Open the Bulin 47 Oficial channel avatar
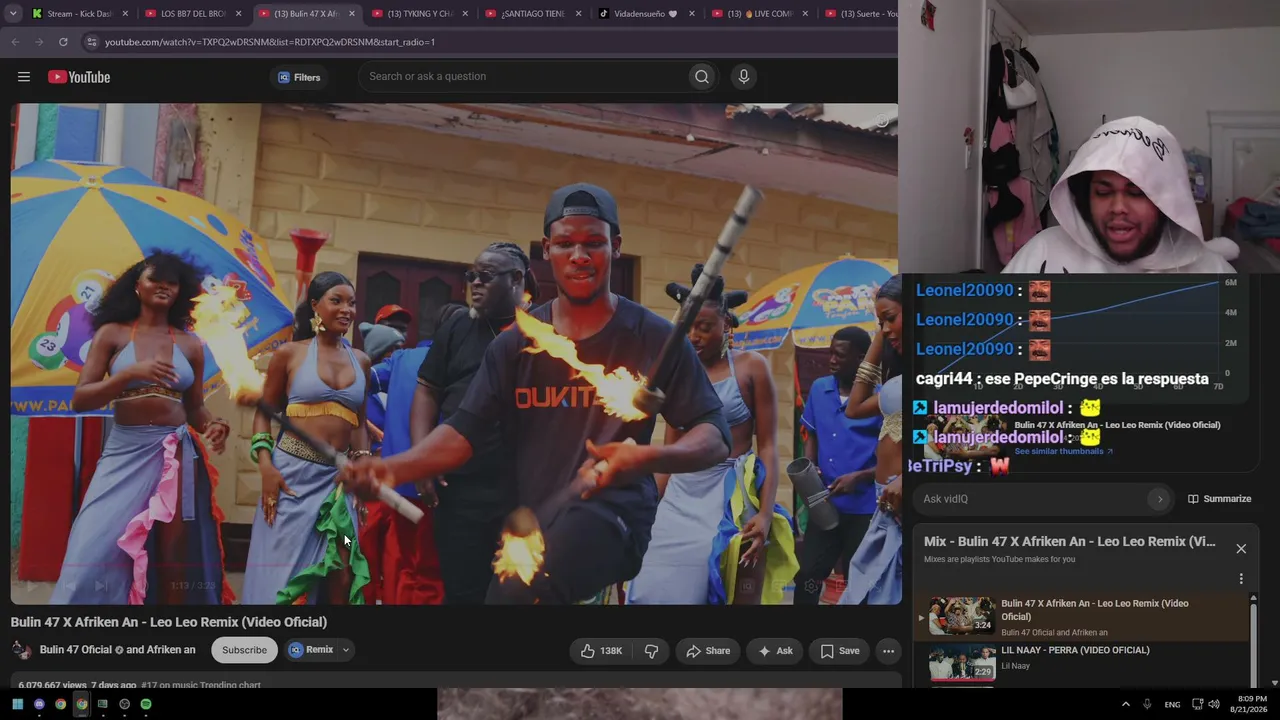This screenshot has width=1280, height=720. (21, 650)
